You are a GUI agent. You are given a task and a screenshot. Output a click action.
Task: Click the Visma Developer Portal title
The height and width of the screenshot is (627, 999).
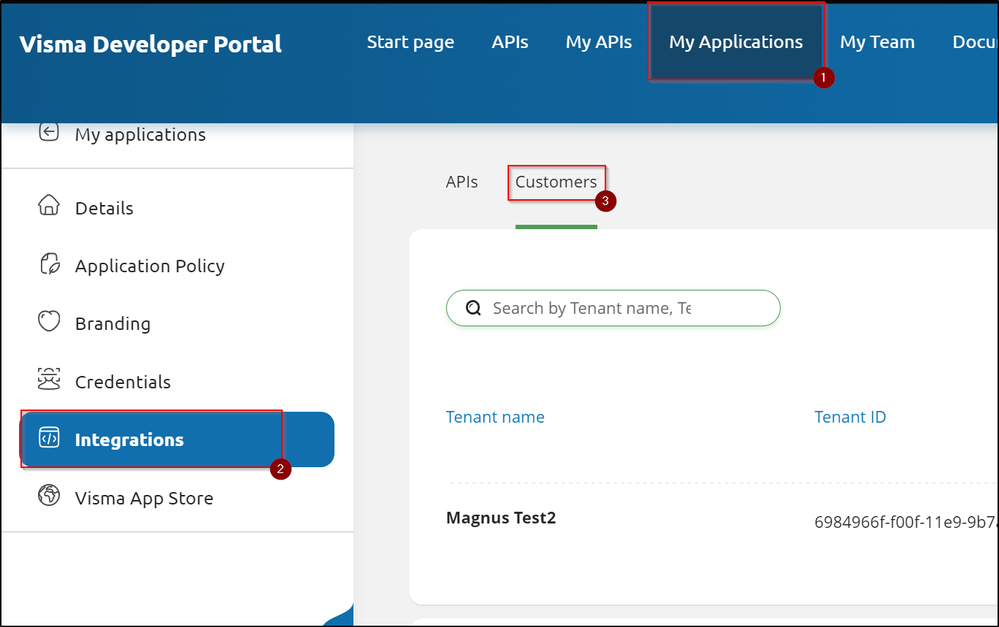151,44
